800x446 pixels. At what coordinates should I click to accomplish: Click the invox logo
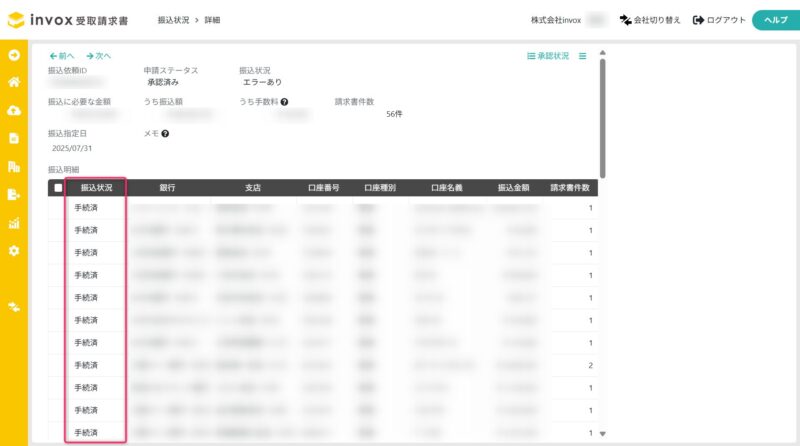[68, 20]
